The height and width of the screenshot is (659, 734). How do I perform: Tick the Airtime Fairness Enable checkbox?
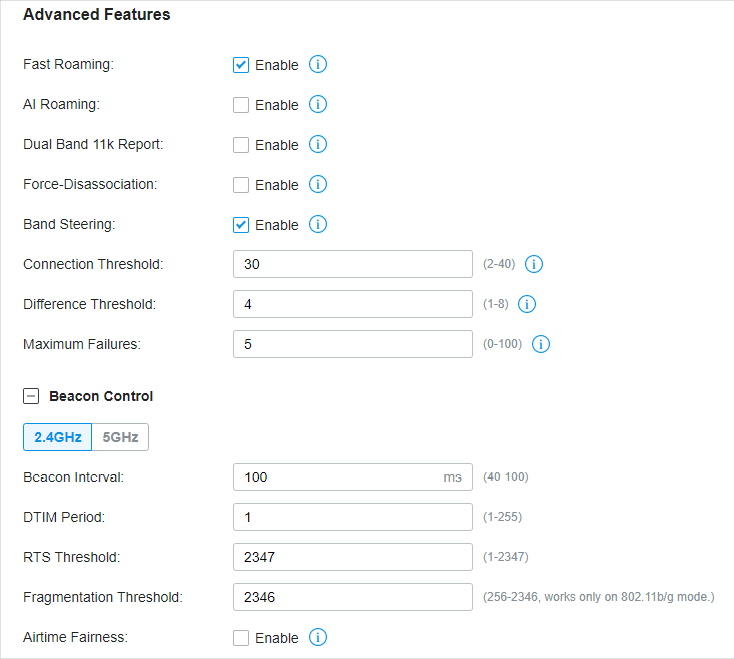[x=241, y=638]
